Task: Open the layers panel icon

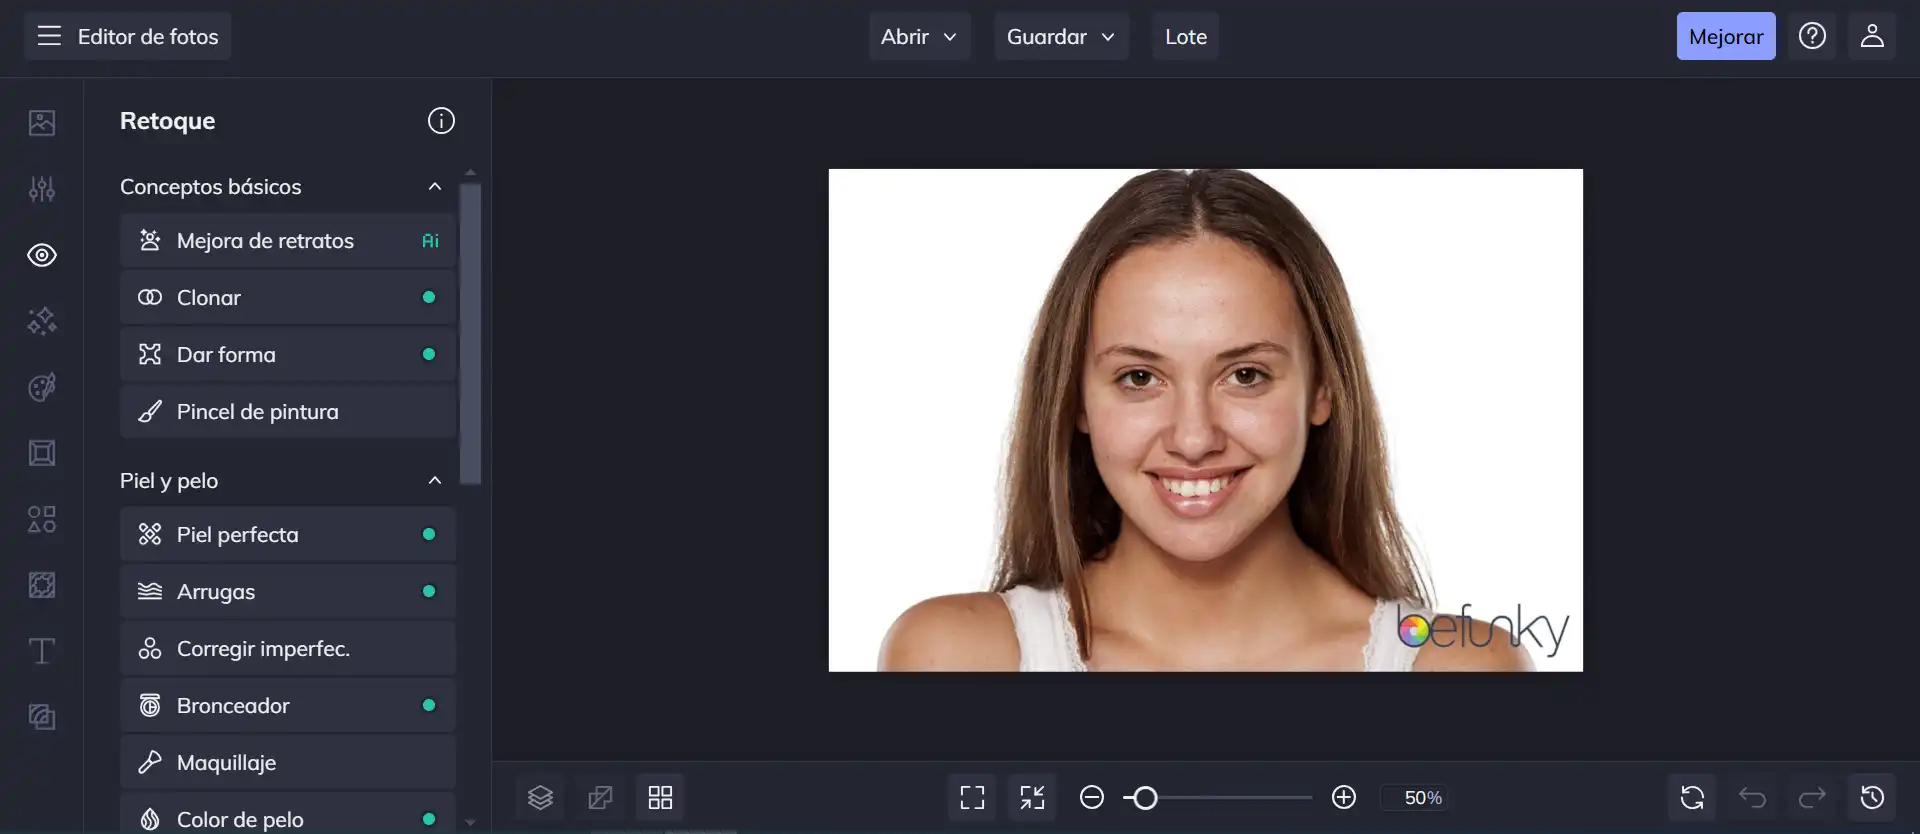Action: click(540, 798)
